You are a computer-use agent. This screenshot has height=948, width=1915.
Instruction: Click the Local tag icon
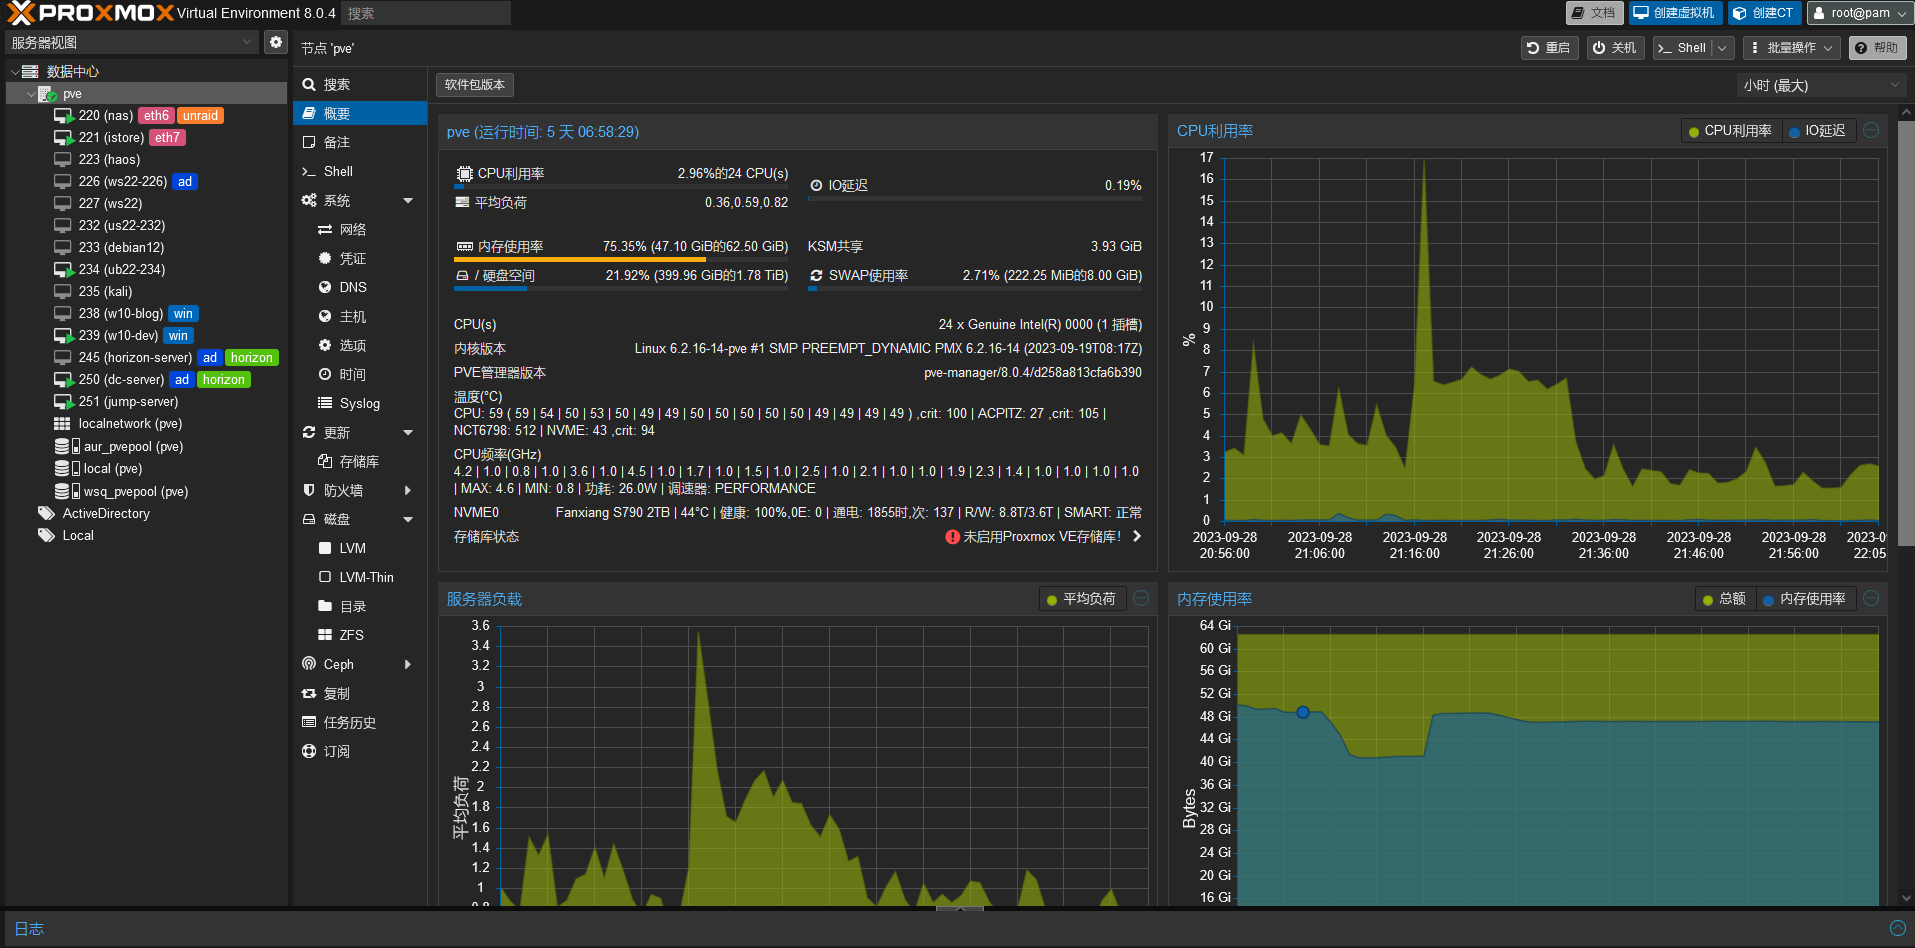coord(46,536)
